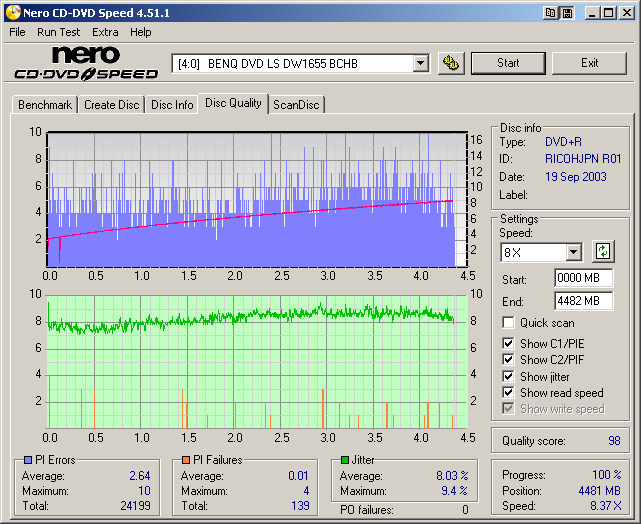Click the disc date 19 Sep 2003
The width and height of the screenshot is (641, 524).
[576, 177]
